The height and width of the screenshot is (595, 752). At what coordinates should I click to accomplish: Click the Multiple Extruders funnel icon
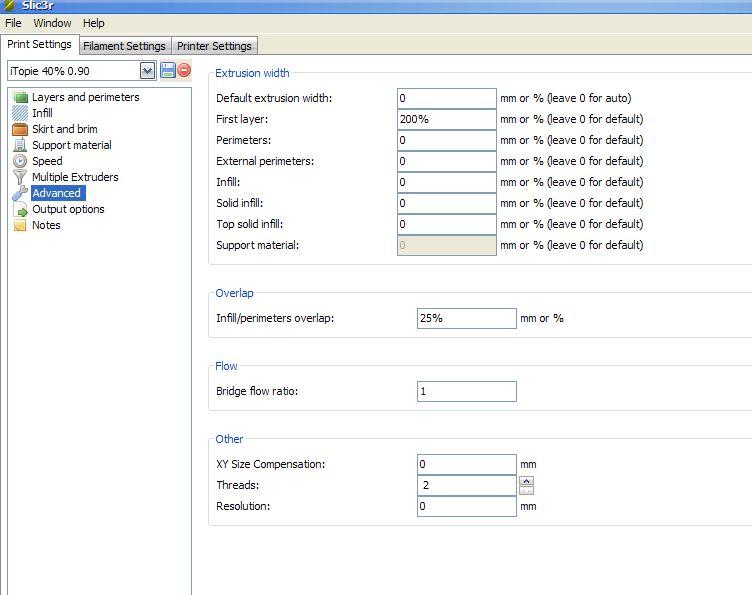tap(20, 177)
